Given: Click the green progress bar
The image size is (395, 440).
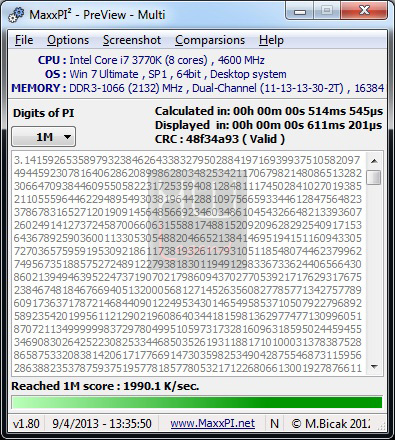Looking at the screenshot, I should (197, 402).
